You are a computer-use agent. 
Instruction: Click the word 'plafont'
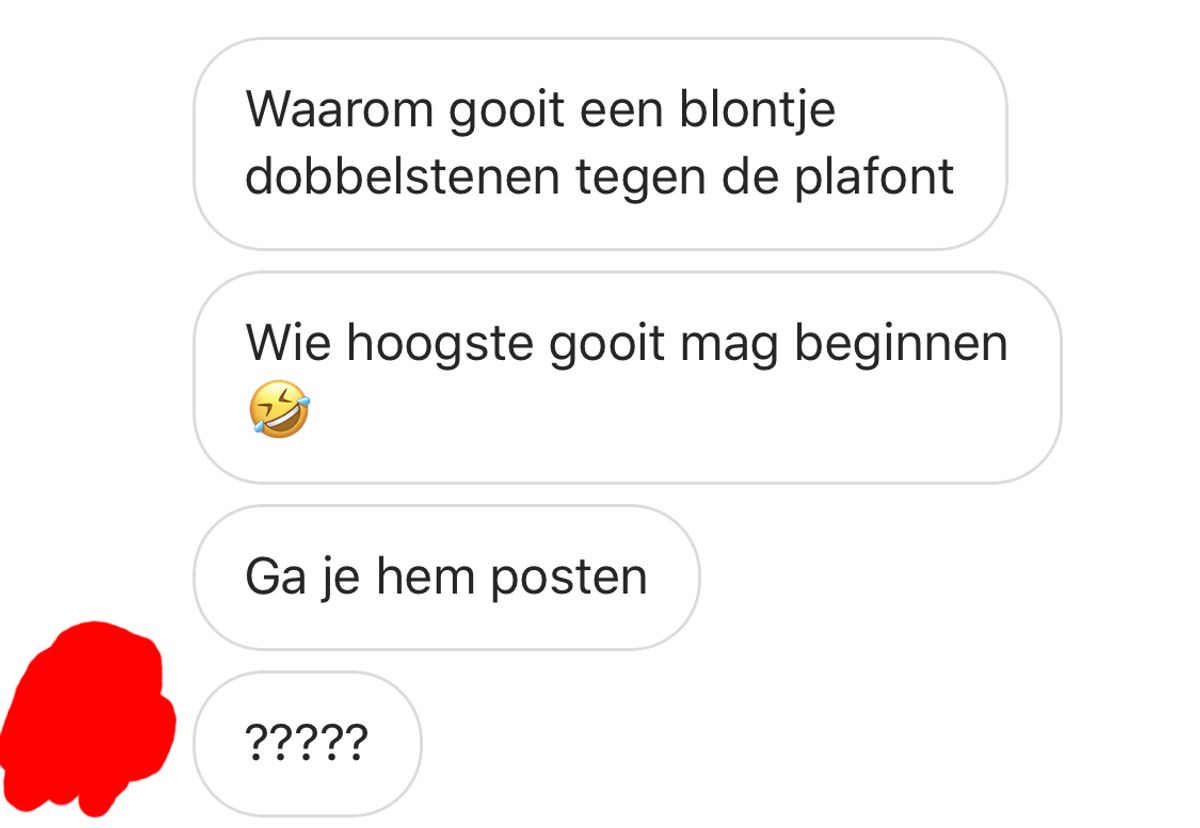[x=874, y=177]
